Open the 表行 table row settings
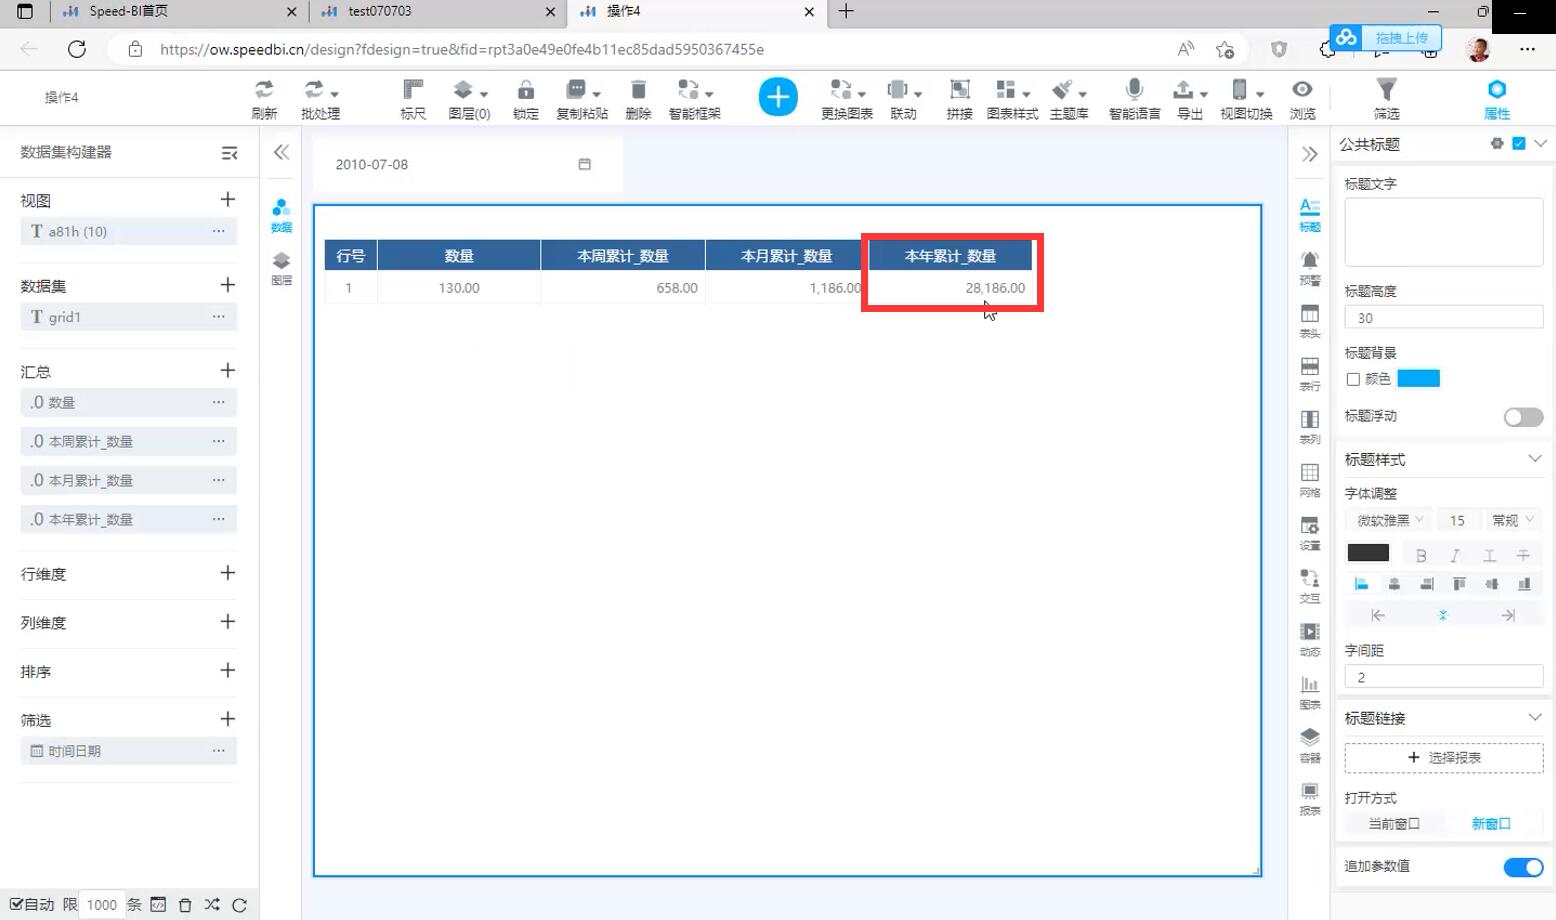1556x920 pixels. [x=1309, y=374]
